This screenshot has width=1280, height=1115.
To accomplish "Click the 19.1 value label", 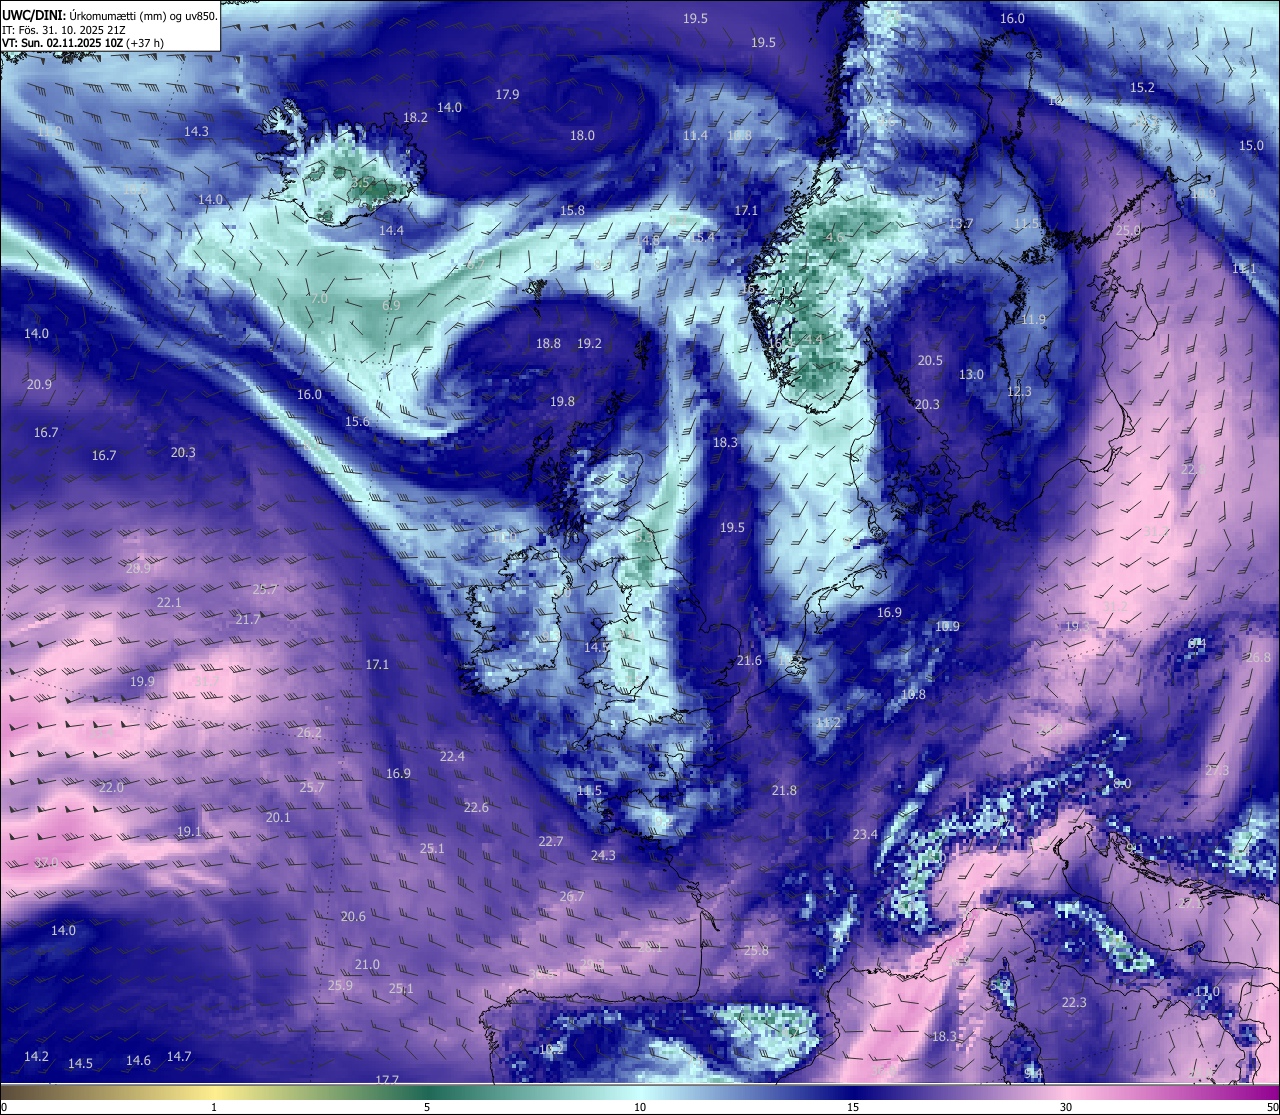I will pos(189,832).
